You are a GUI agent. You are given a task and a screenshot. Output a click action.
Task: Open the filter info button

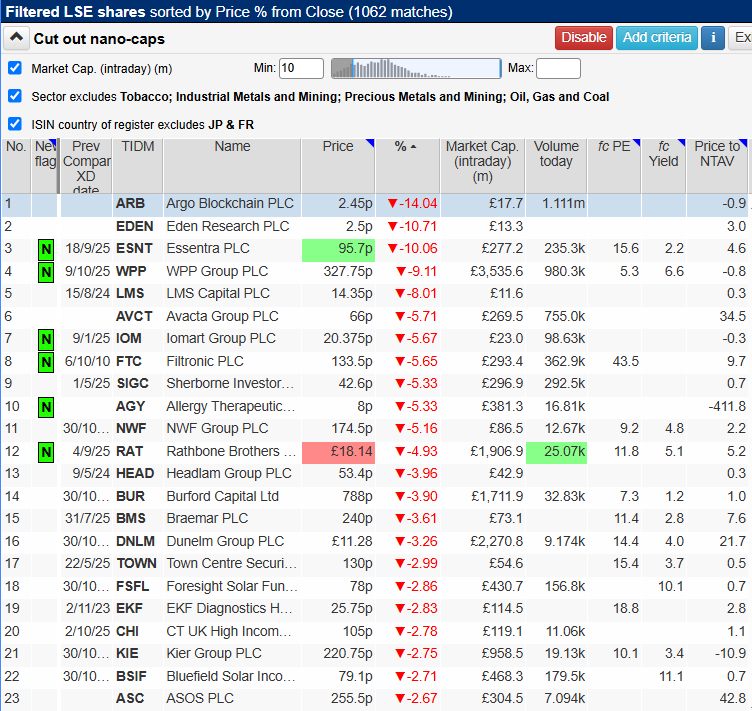point(713,38)
